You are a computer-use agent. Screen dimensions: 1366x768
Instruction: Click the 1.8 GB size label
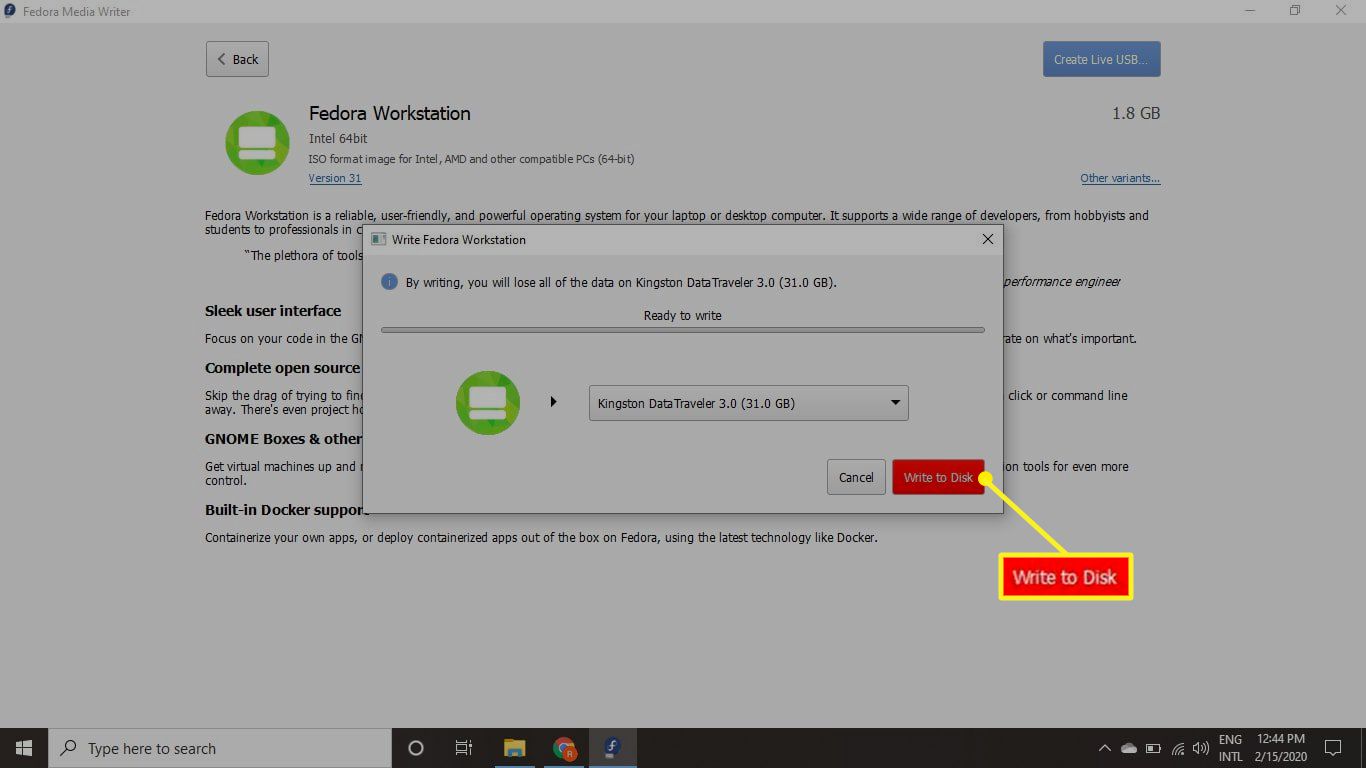[1136, 113]
